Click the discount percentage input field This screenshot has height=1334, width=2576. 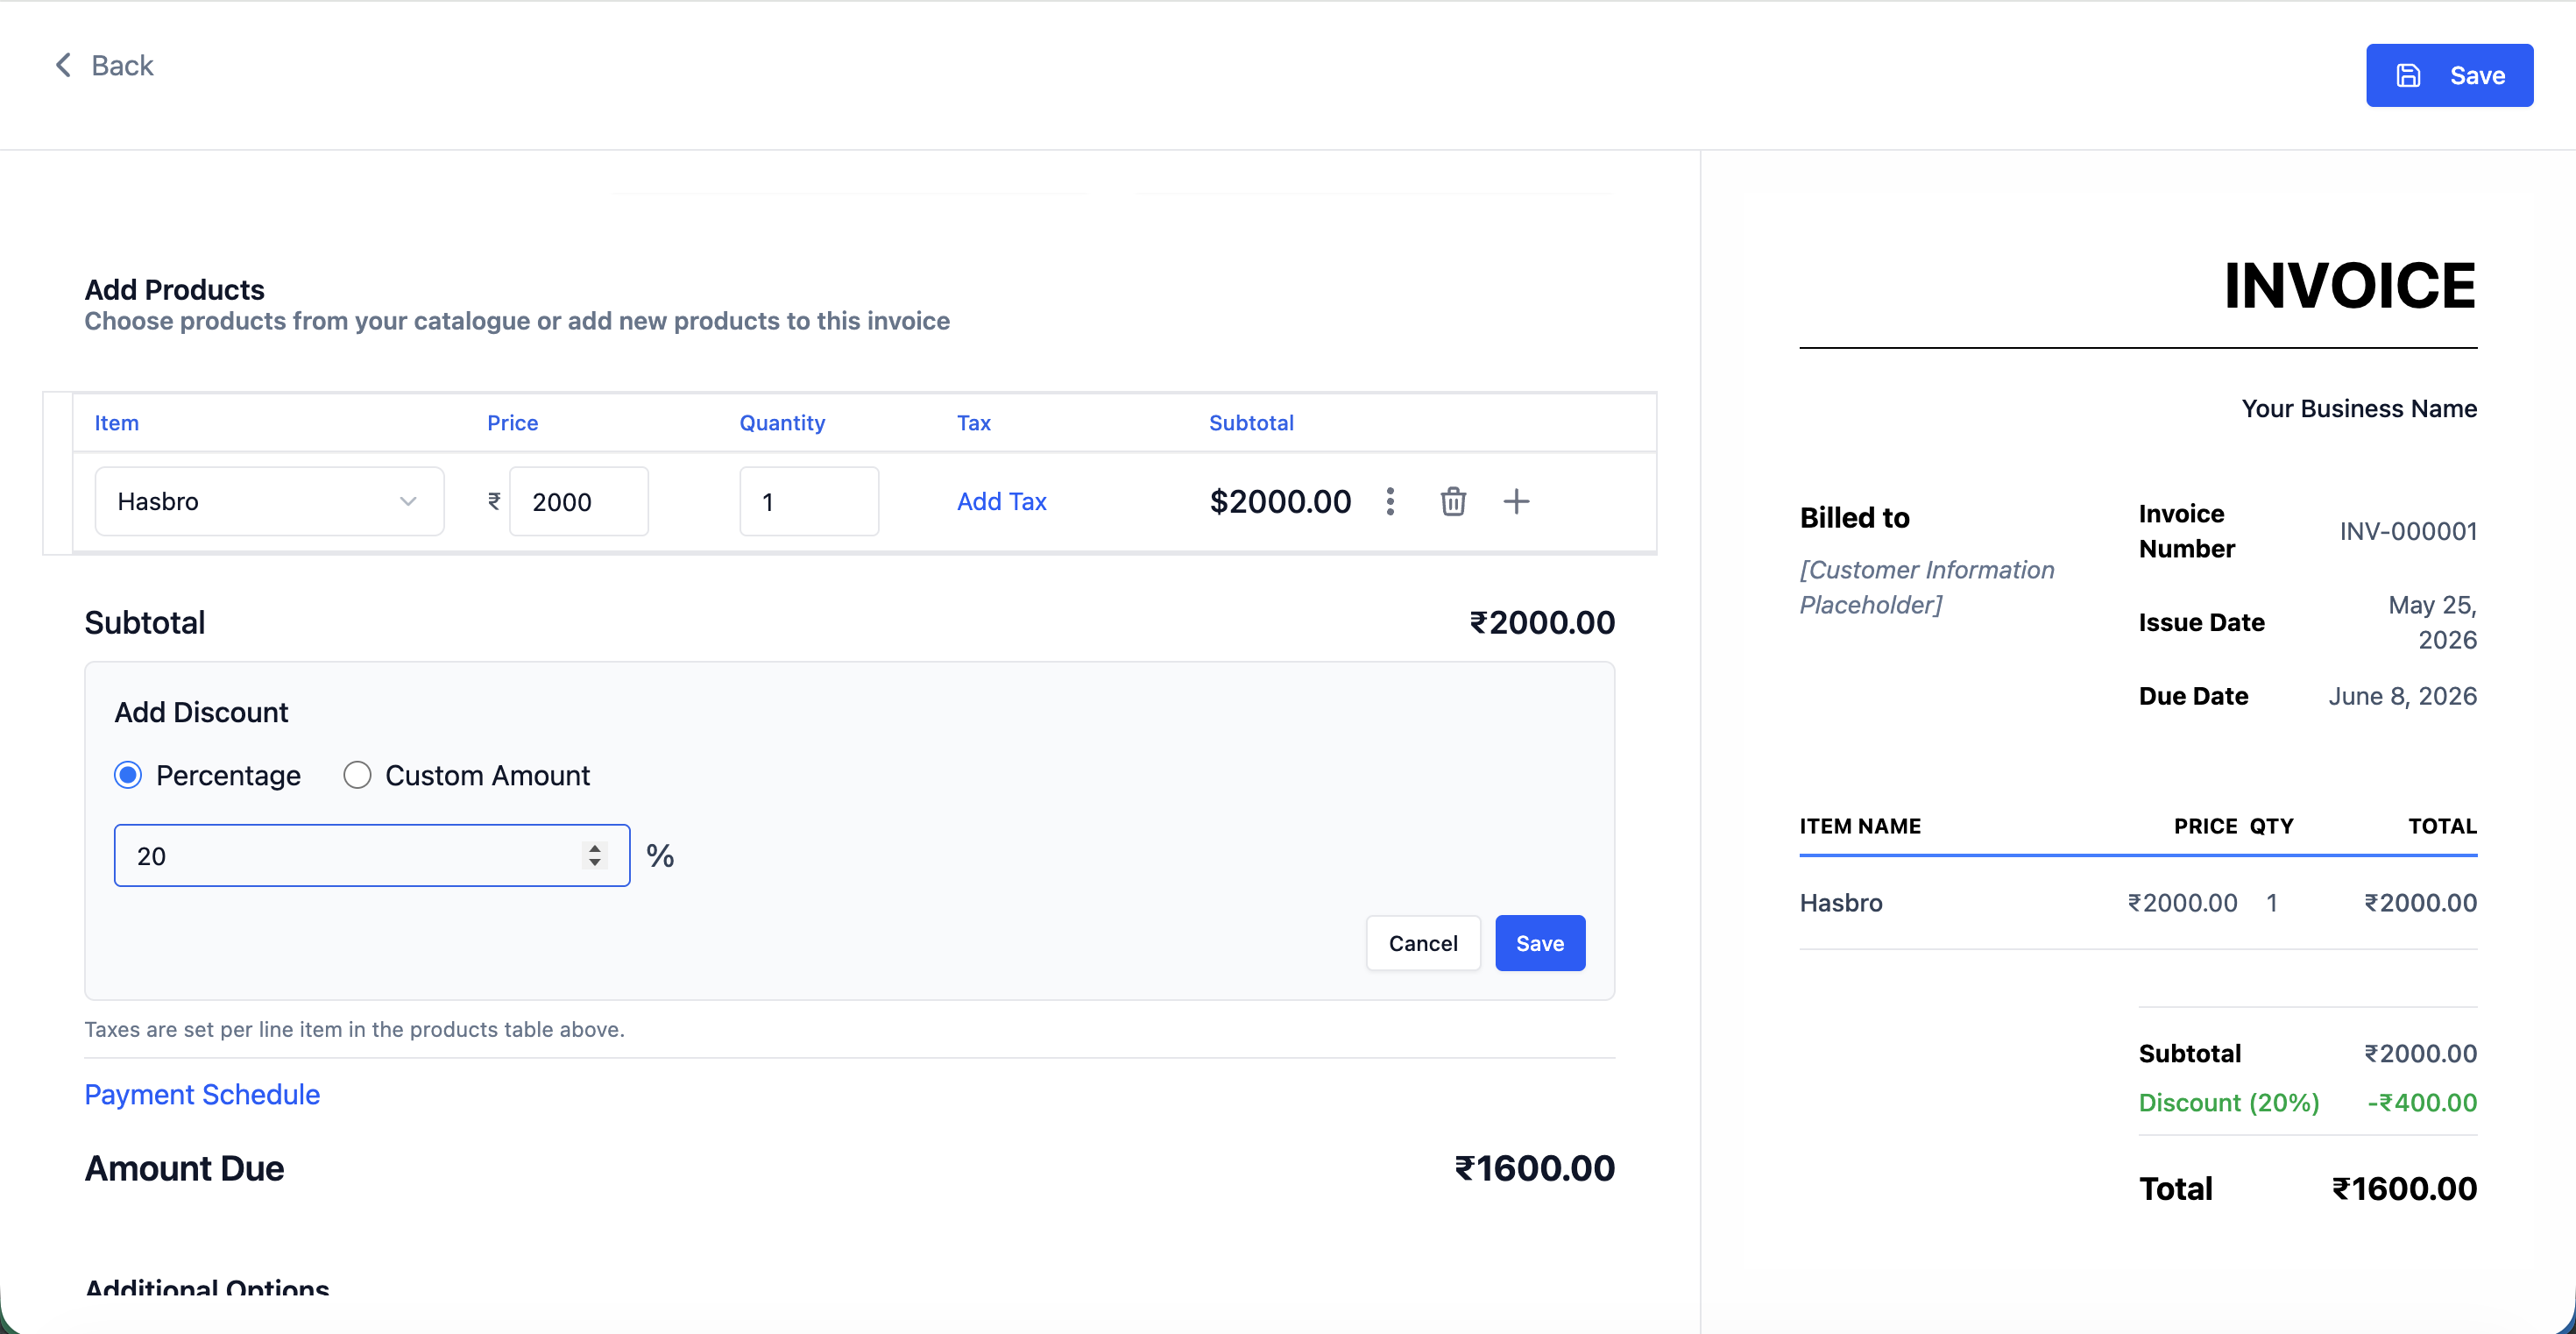pos(372,855)
